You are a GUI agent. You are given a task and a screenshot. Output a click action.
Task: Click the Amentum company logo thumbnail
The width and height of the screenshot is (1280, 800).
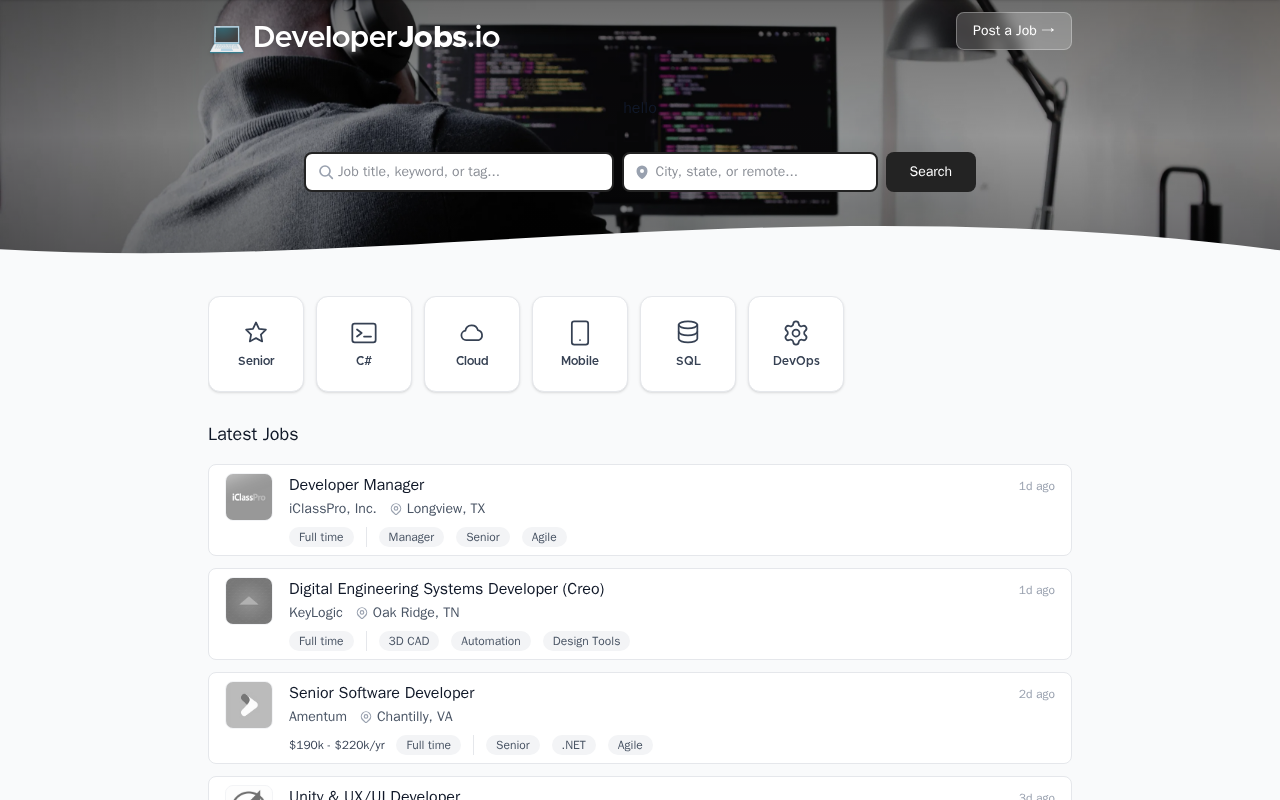click(x=249, y=705)
